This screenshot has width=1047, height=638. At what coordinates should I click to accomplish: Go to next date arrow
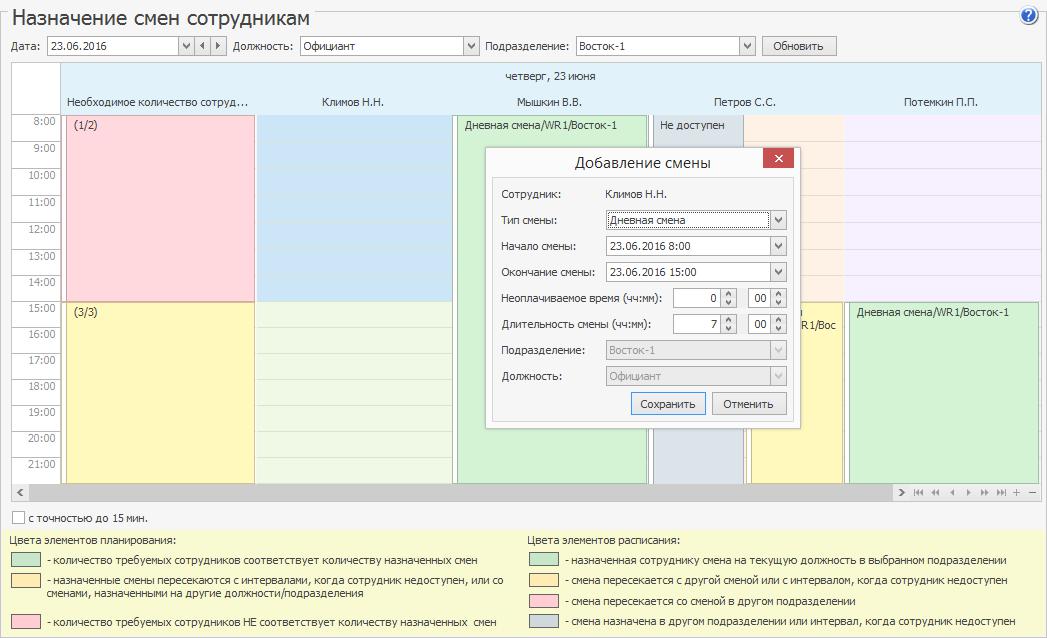click(218, 46)
